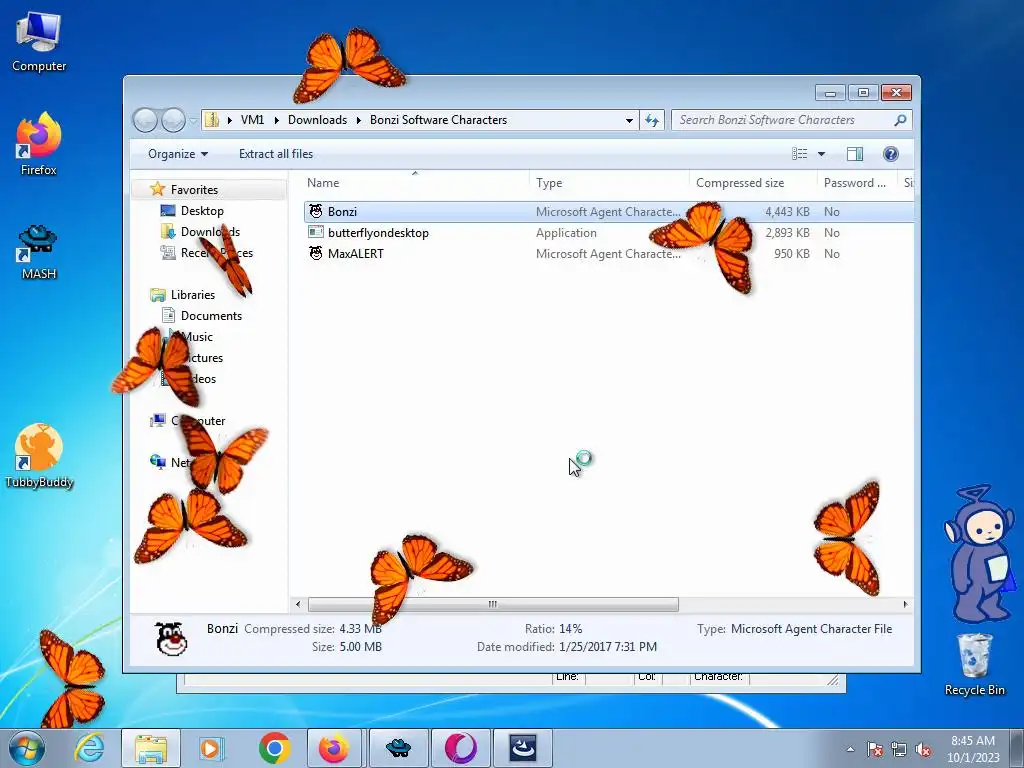The image size is (1024, 768).
Task: Click the network tray icon
Action: pos(899,749)
